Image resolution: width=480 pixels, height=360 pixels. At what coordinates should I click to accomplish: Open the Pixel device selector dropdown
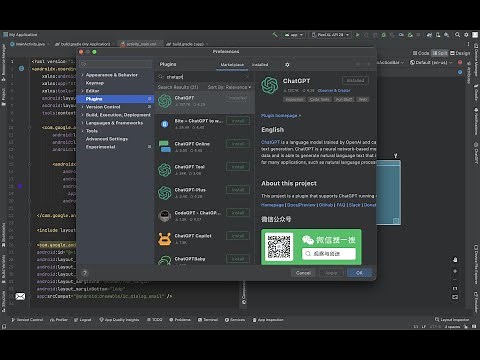click(x=331, y=35)
